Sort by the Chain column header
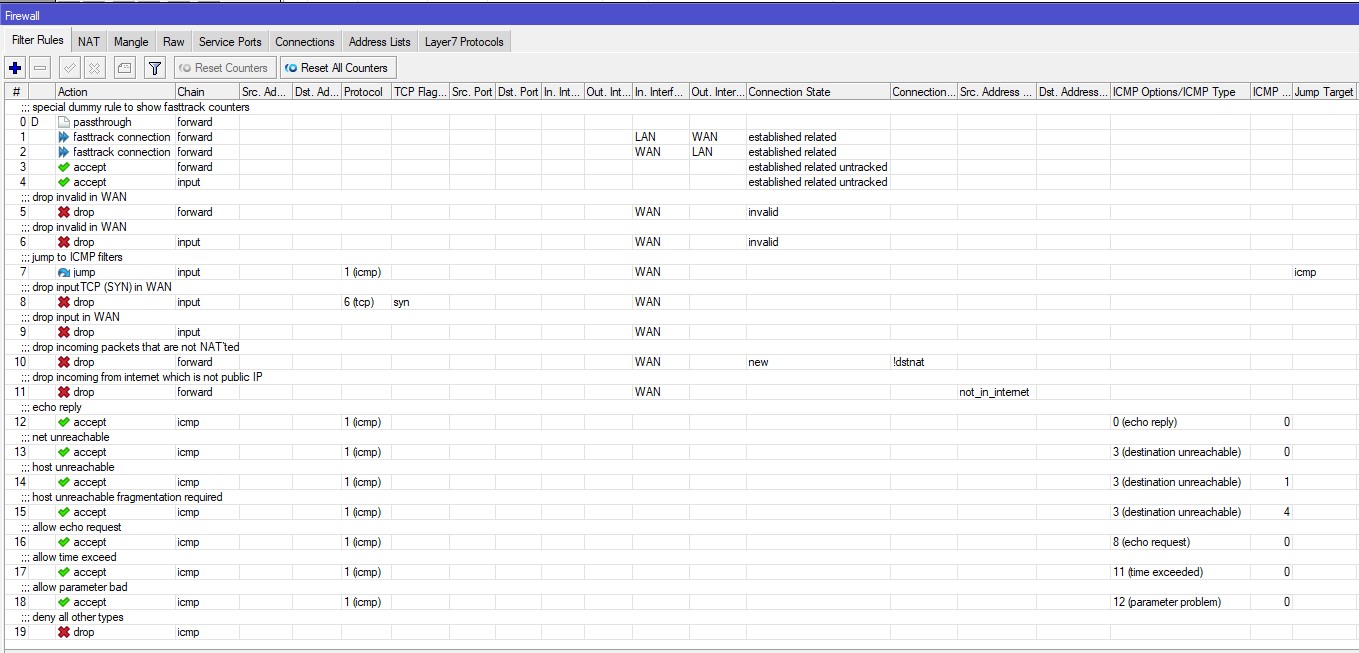1359x653 pixels. click(x=207, y=91)
